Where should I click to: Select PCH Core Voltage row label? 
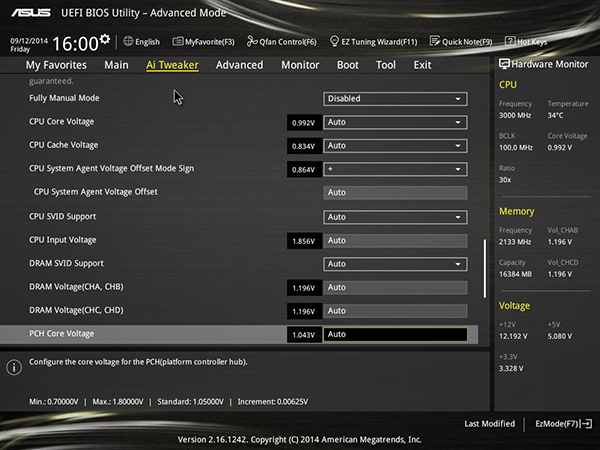[62, 334]
